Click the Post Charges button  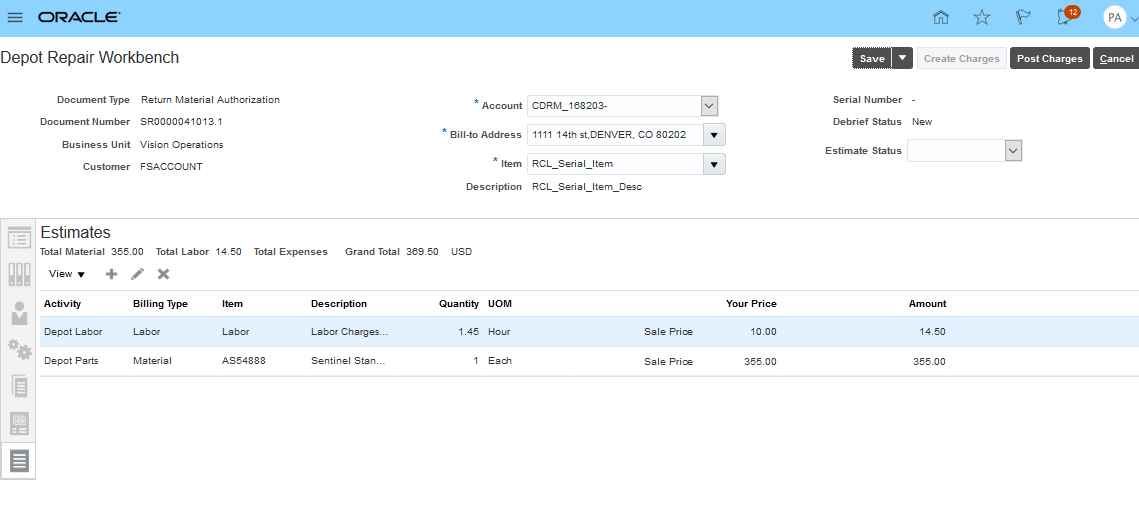[1050, 59]
